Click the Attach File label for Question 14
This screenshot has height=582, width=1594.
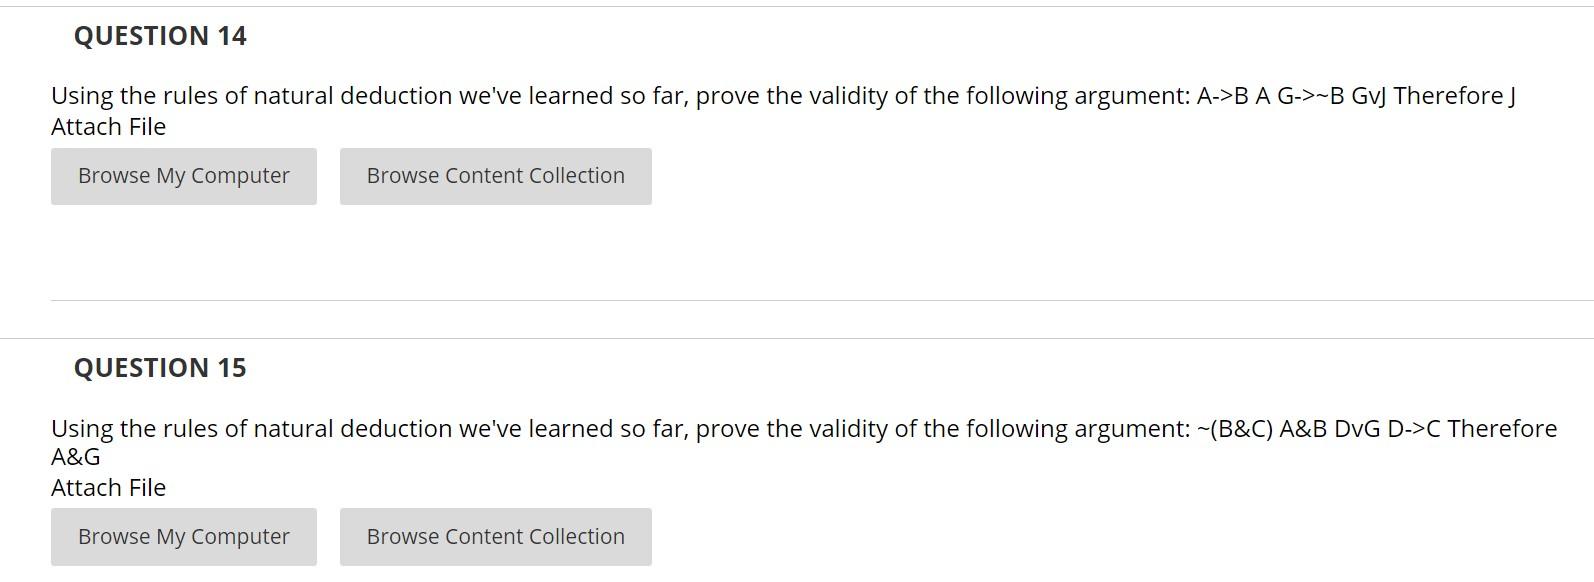coord(108,126)
